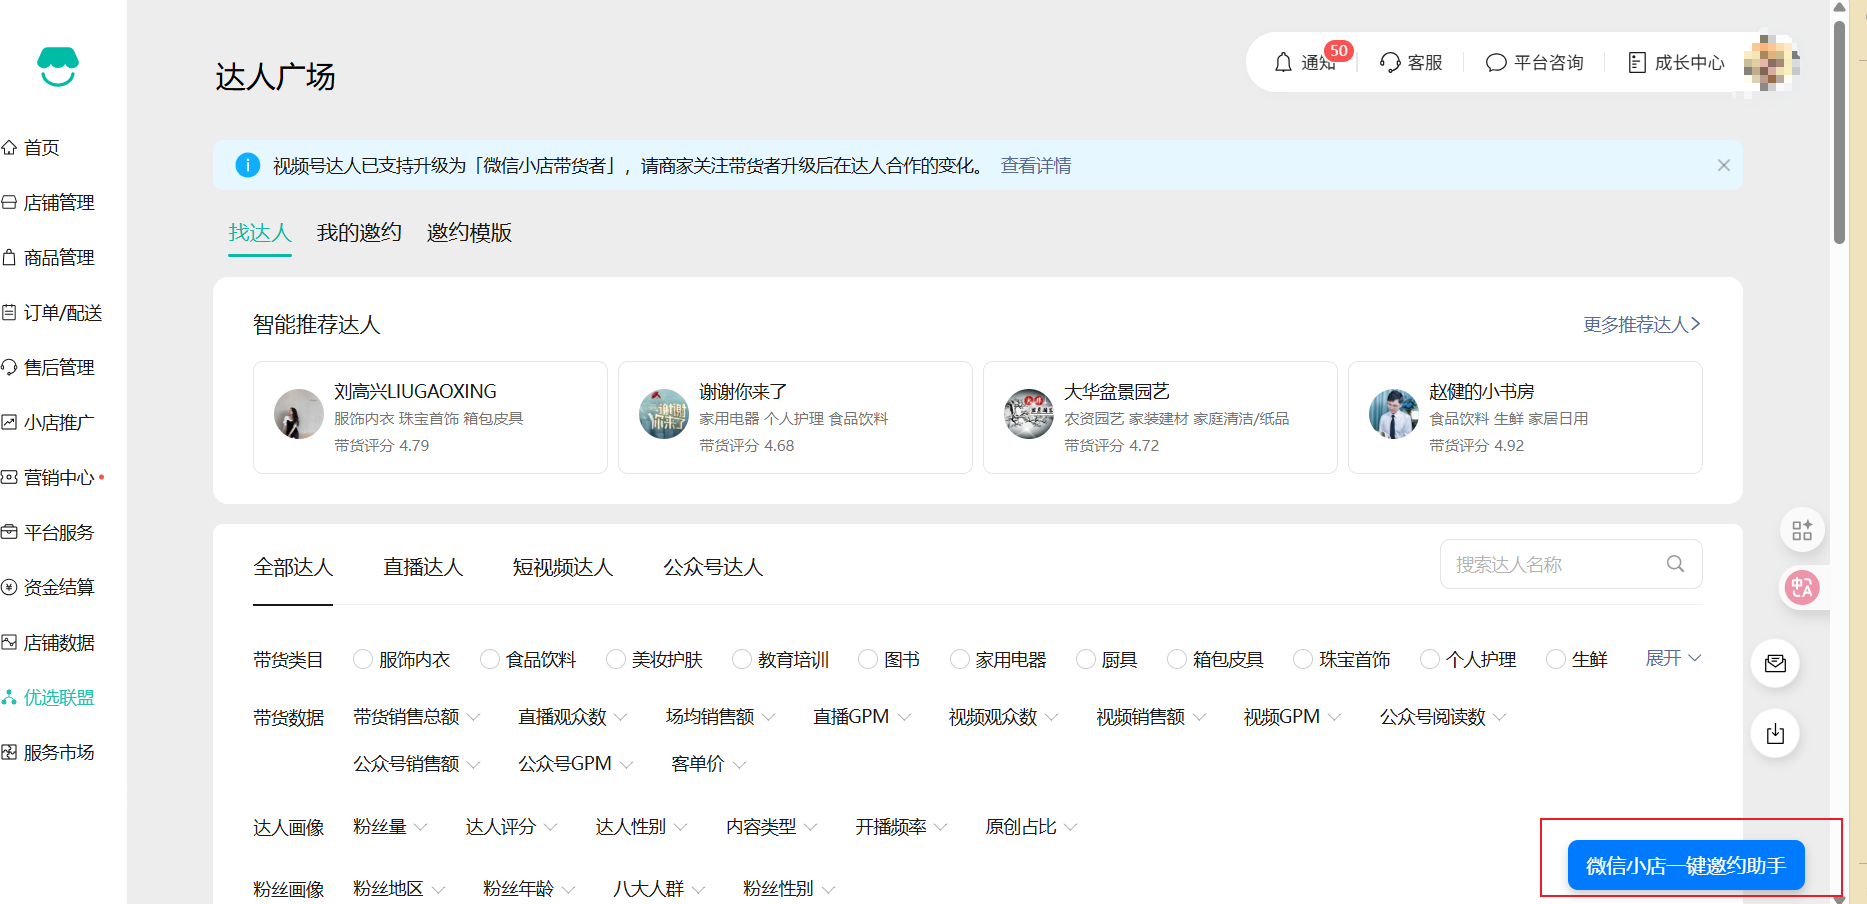Expand more categories with 展开
Screen dimensions: 1867x904
point(1673,658)
